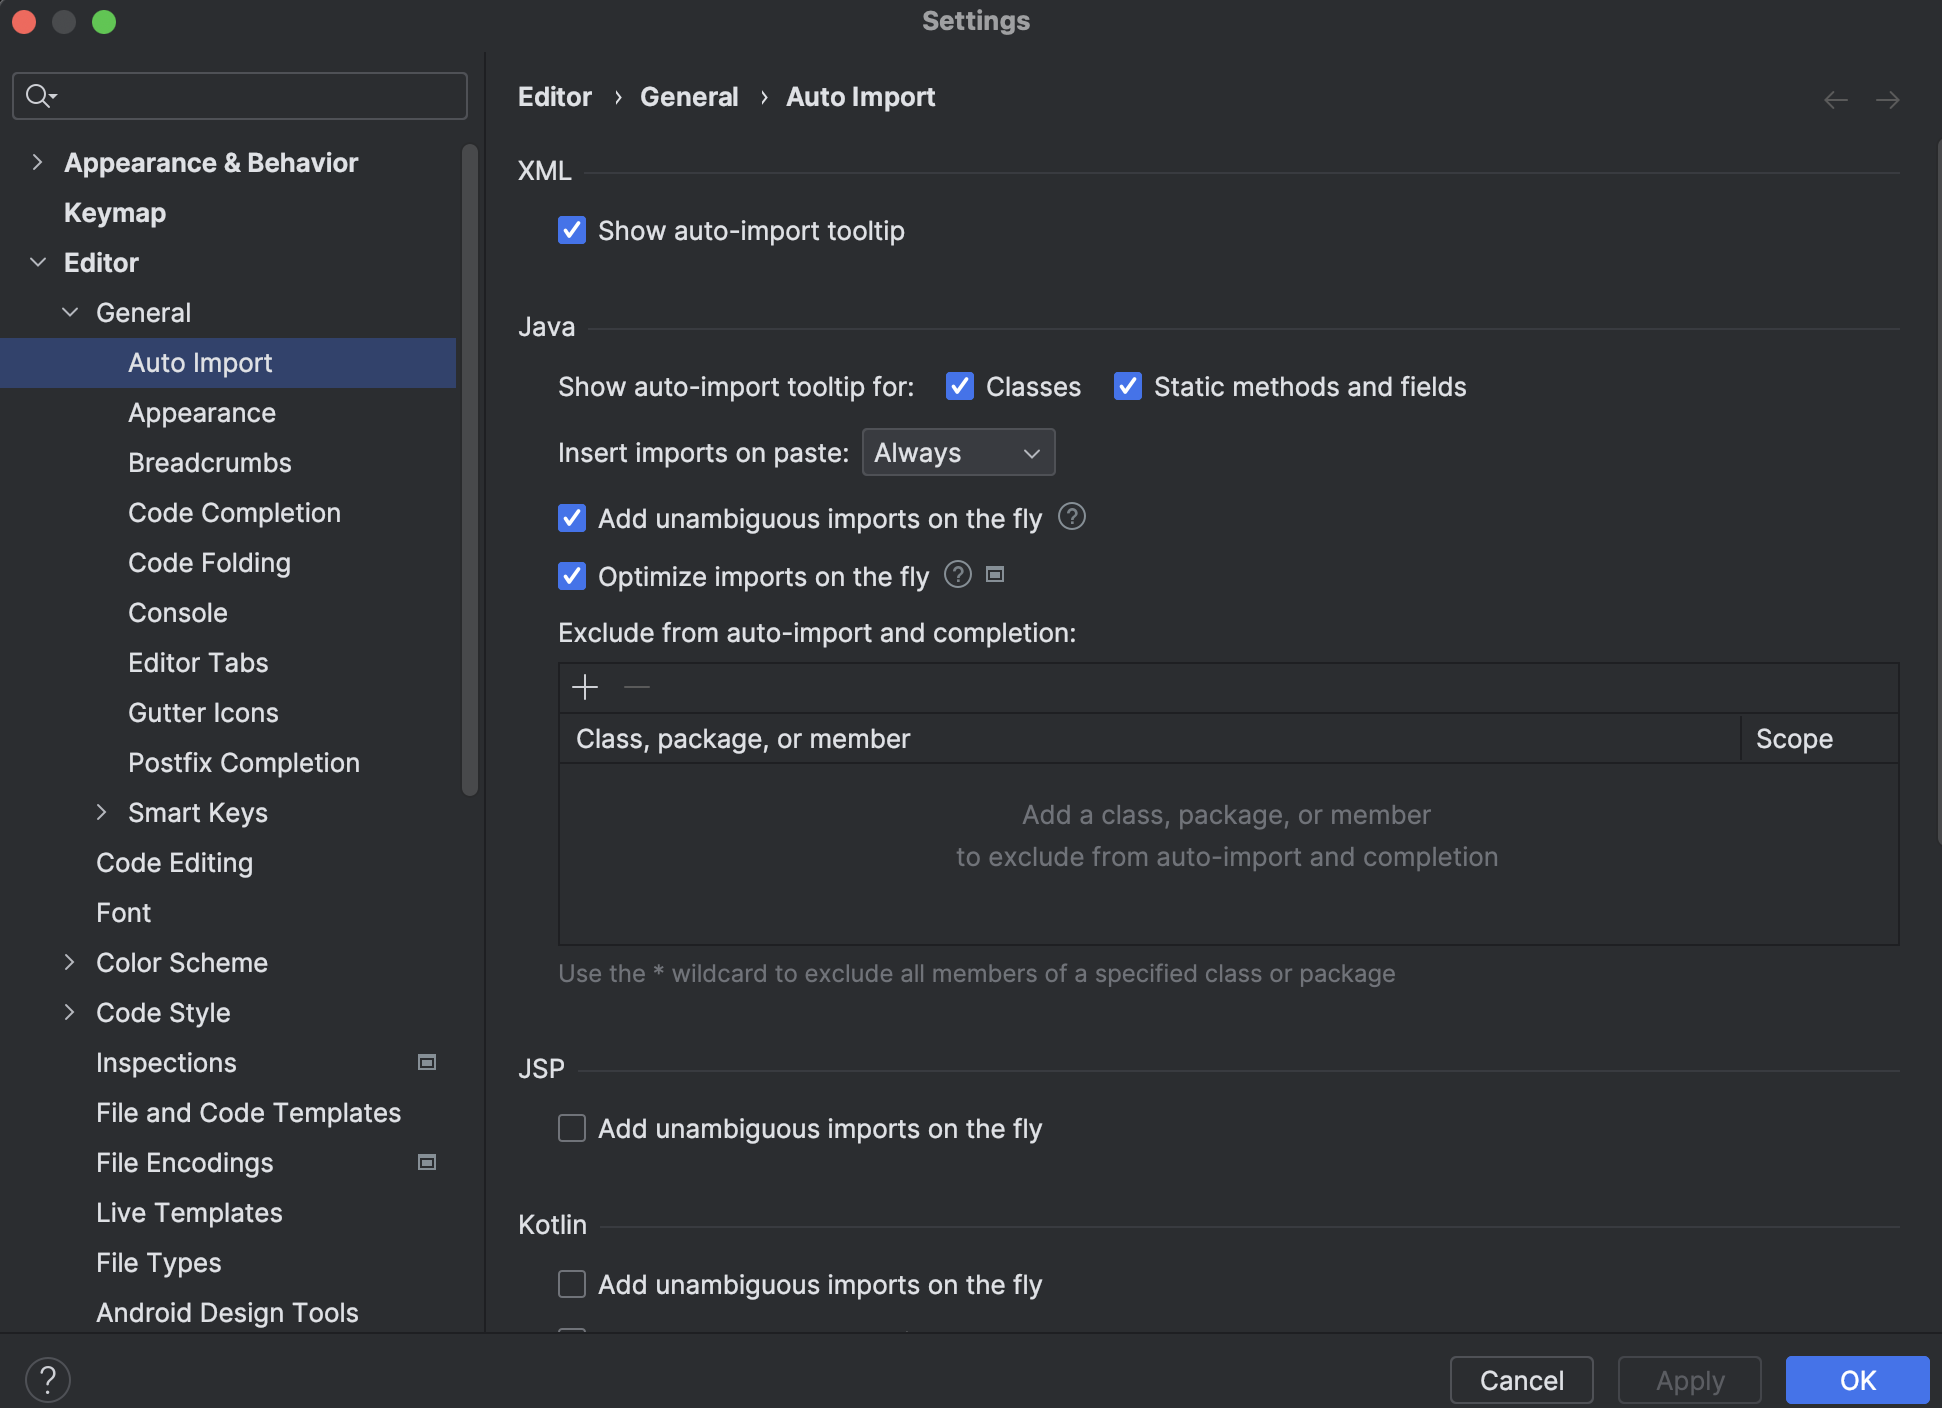Open help for Optimize imports on the fly
This screenshot has width=1942, height=1408.
point(958,575)
